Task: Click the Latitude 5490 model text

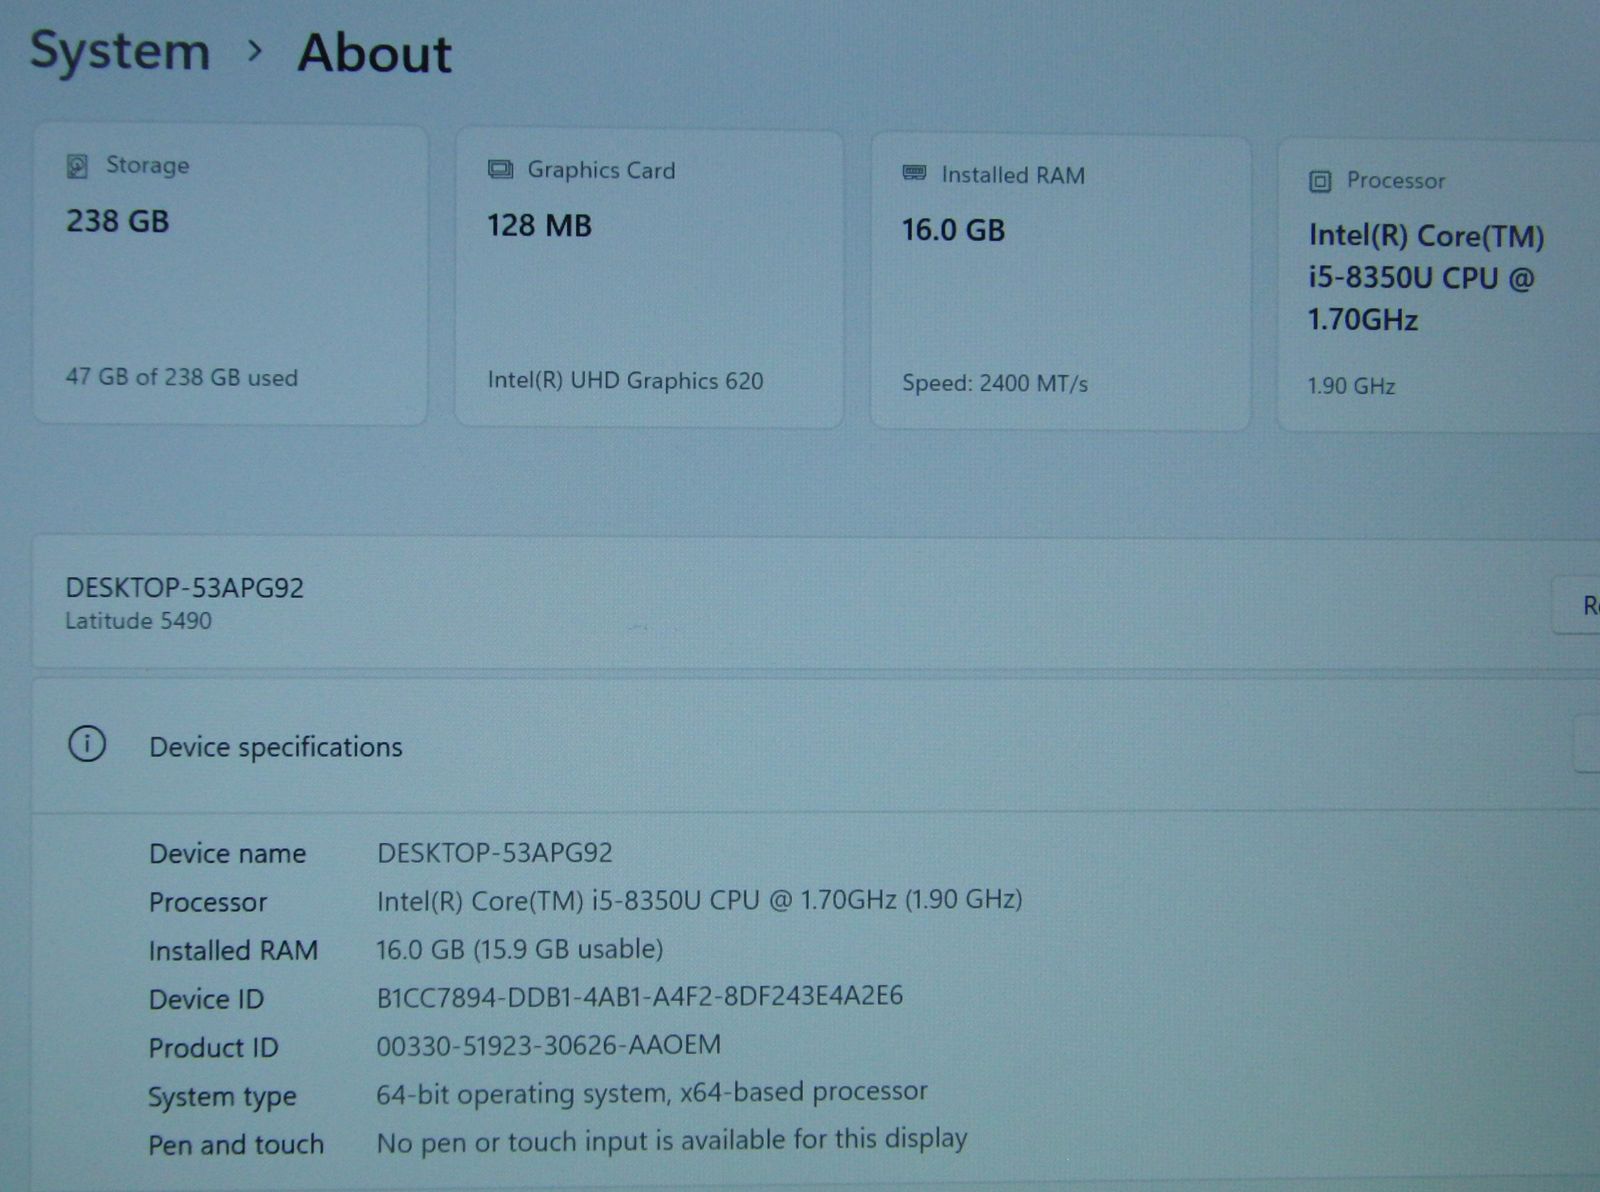Action: click(x=138, y=621)
